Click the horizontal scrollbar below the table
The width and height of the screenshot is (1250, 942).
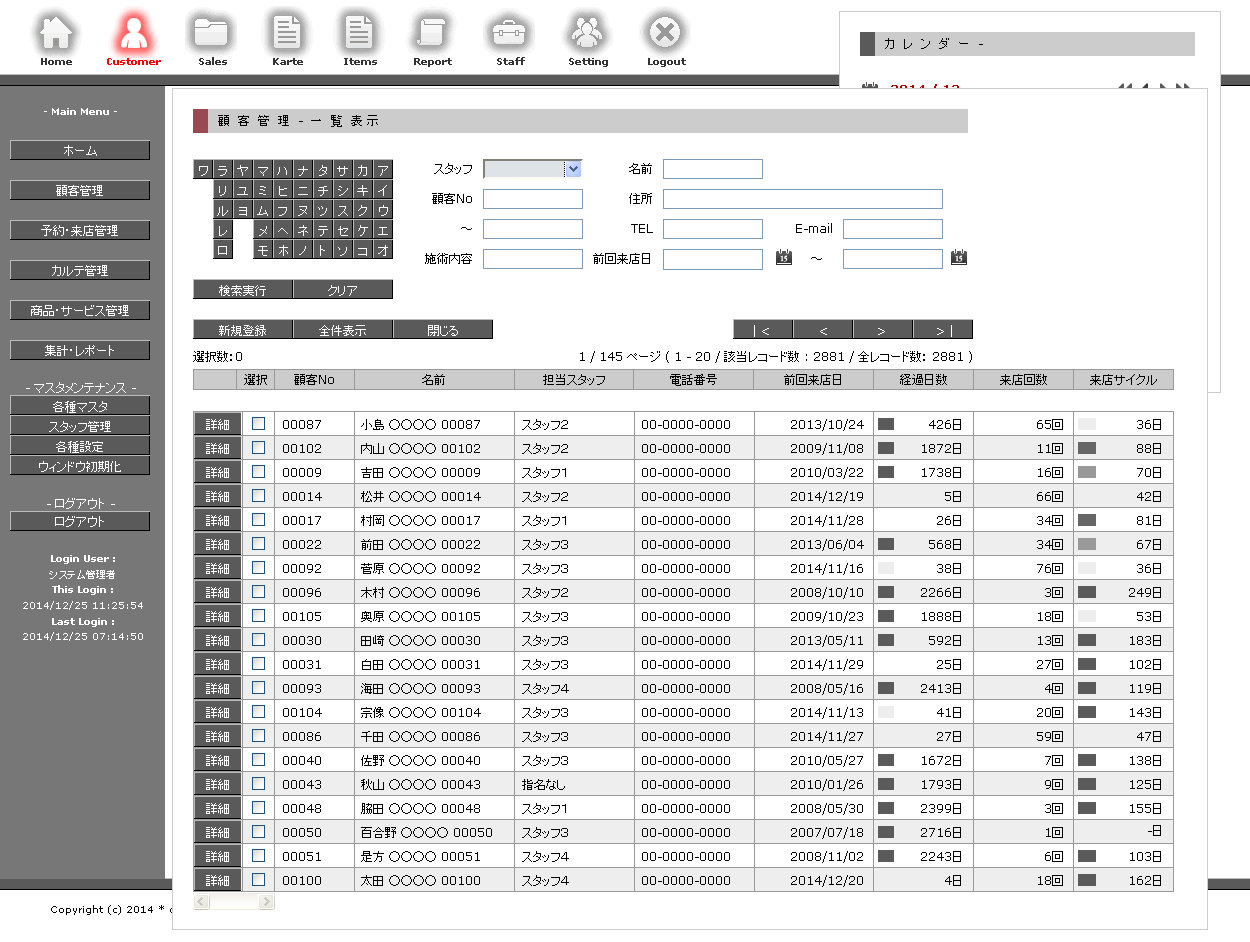point(234,902)
